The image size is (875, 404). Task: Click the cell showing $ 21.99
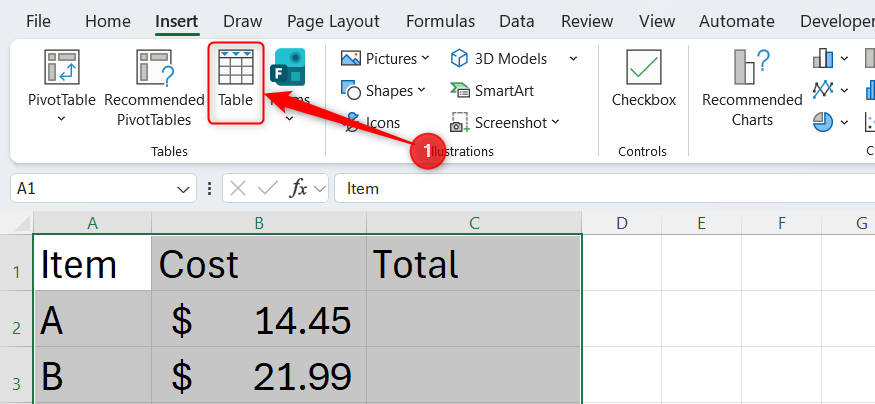click(259, 375)
